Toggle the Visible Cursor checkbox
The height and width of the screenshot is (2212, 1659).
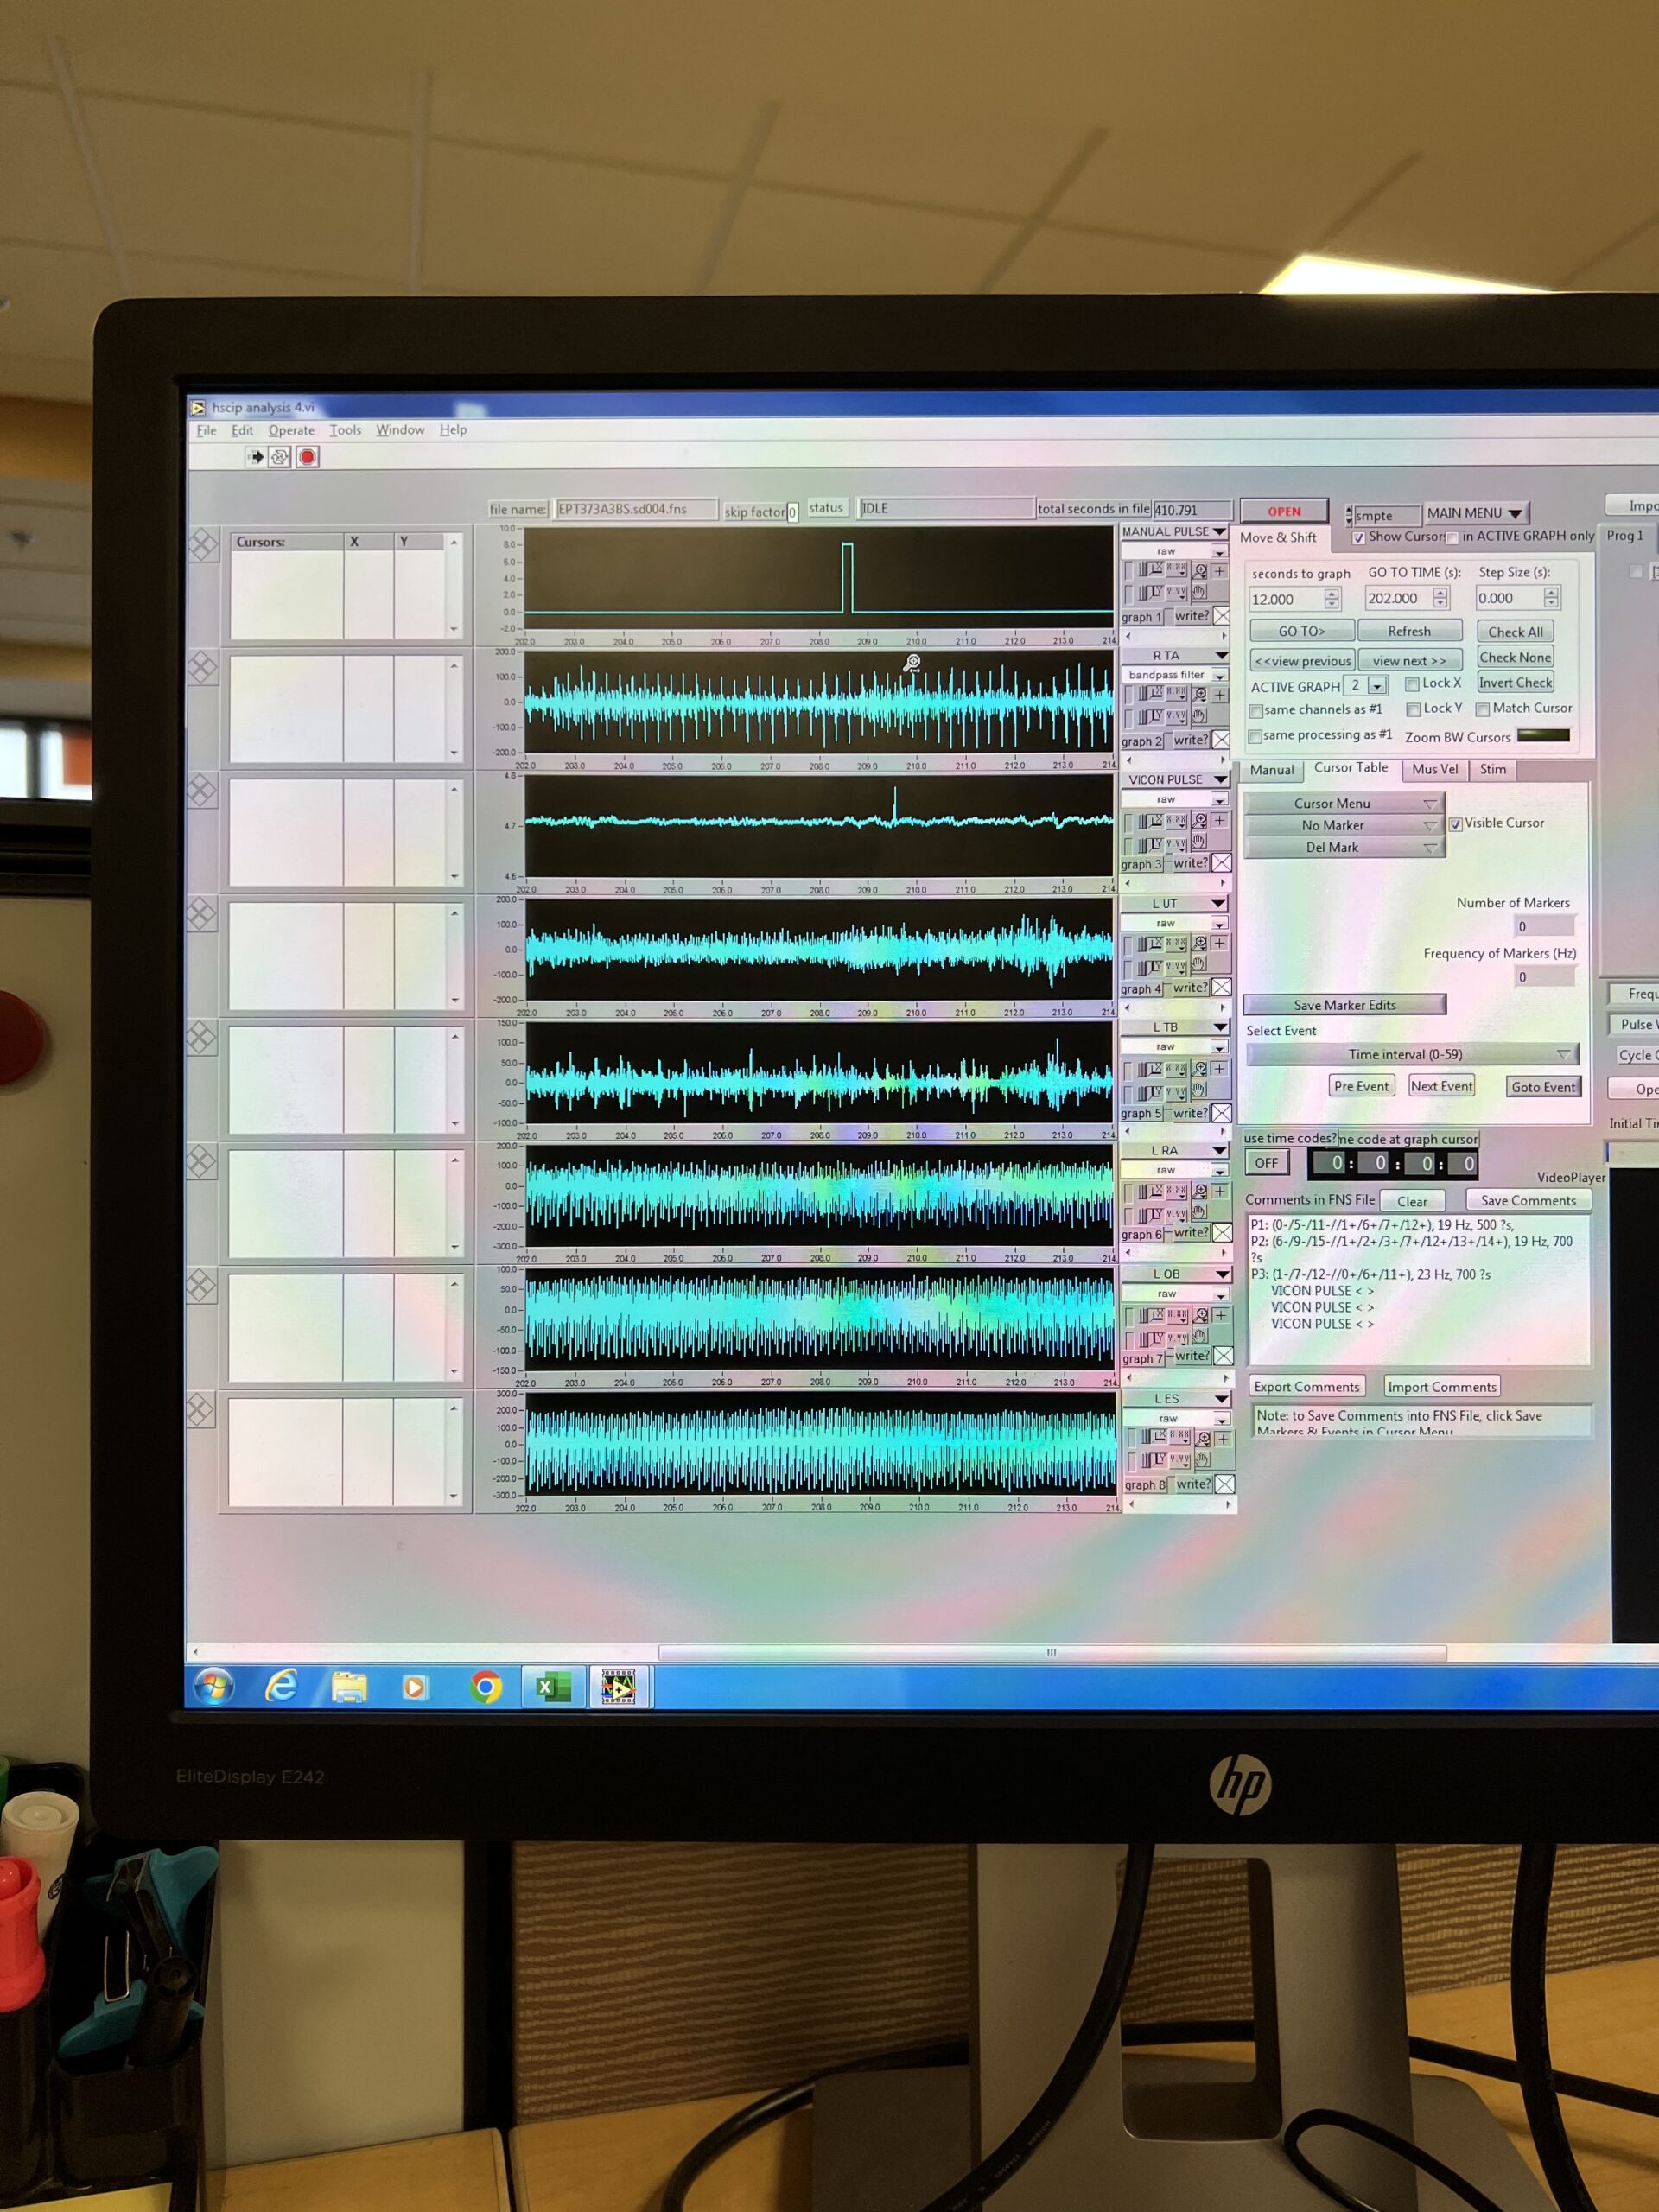(x=1456, y=824)
